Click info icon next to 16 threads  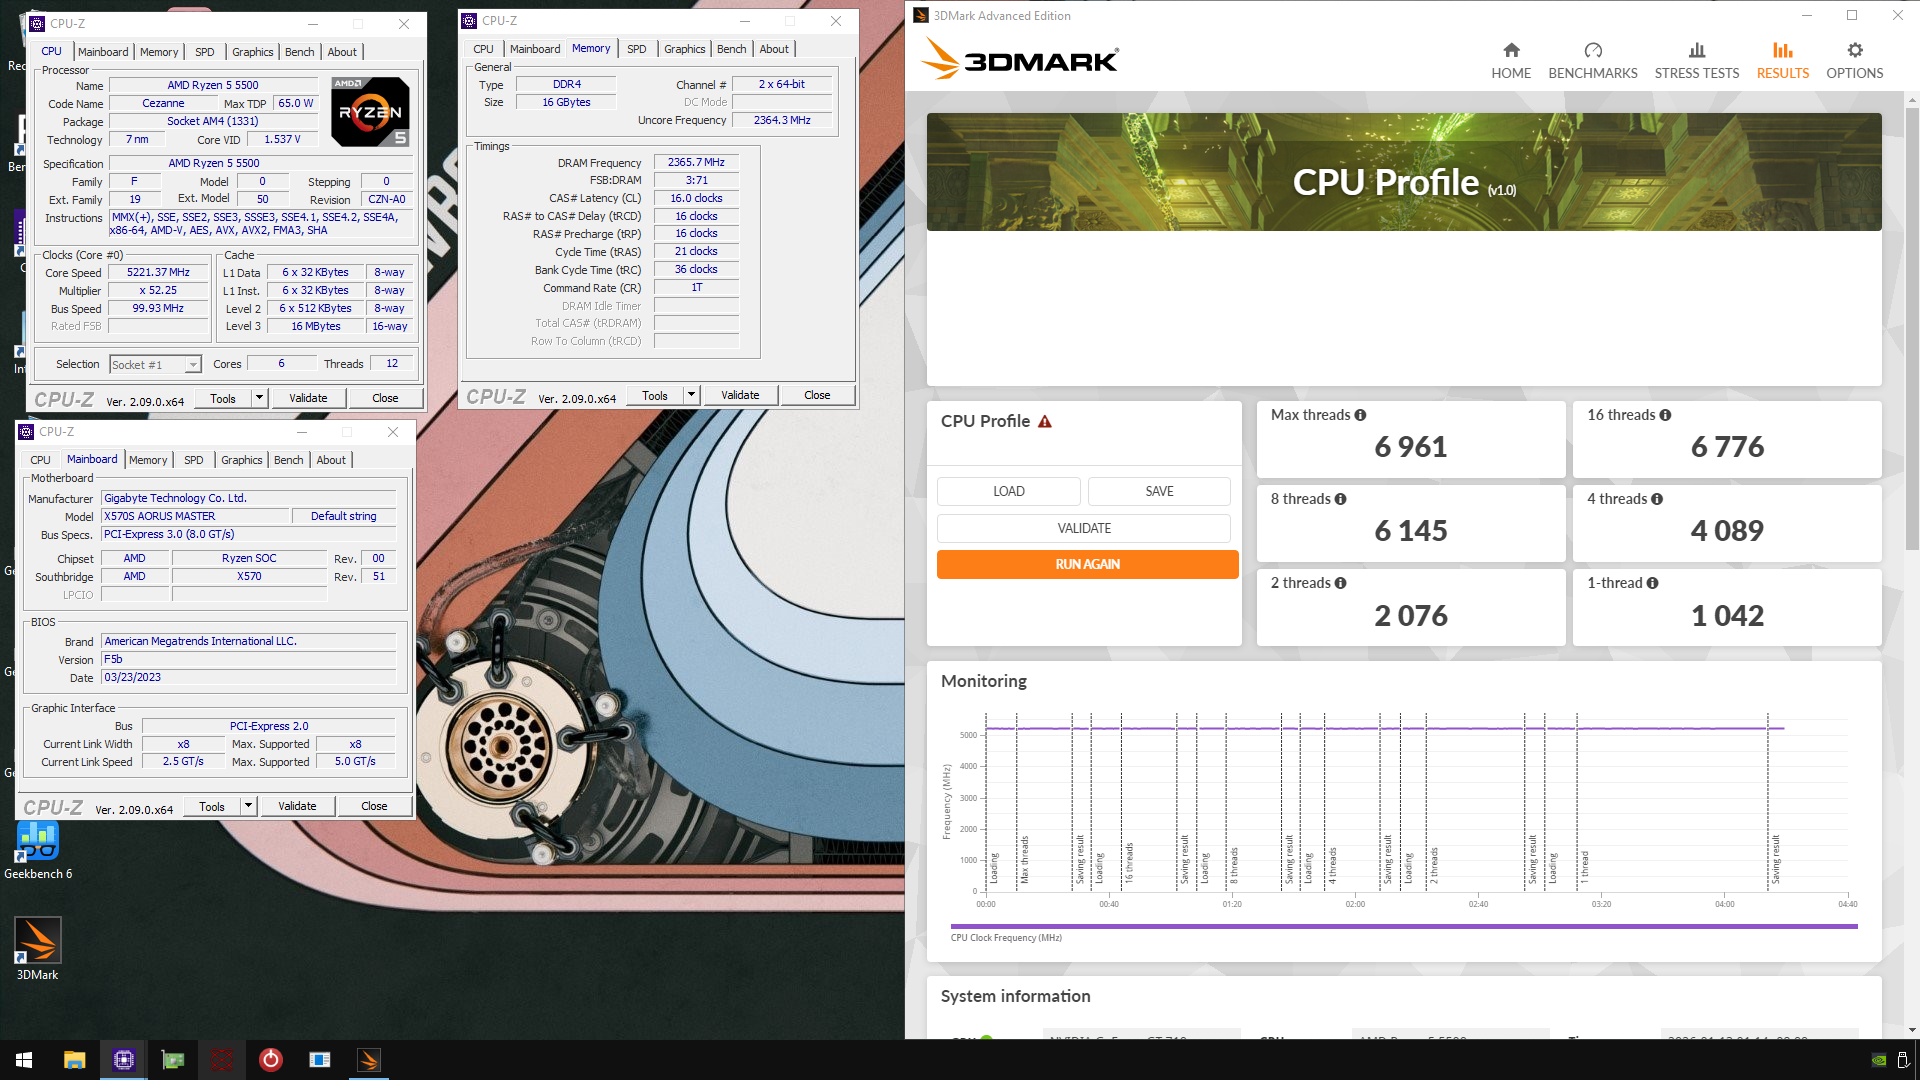pyautogui.click(x=1665, y=415)
